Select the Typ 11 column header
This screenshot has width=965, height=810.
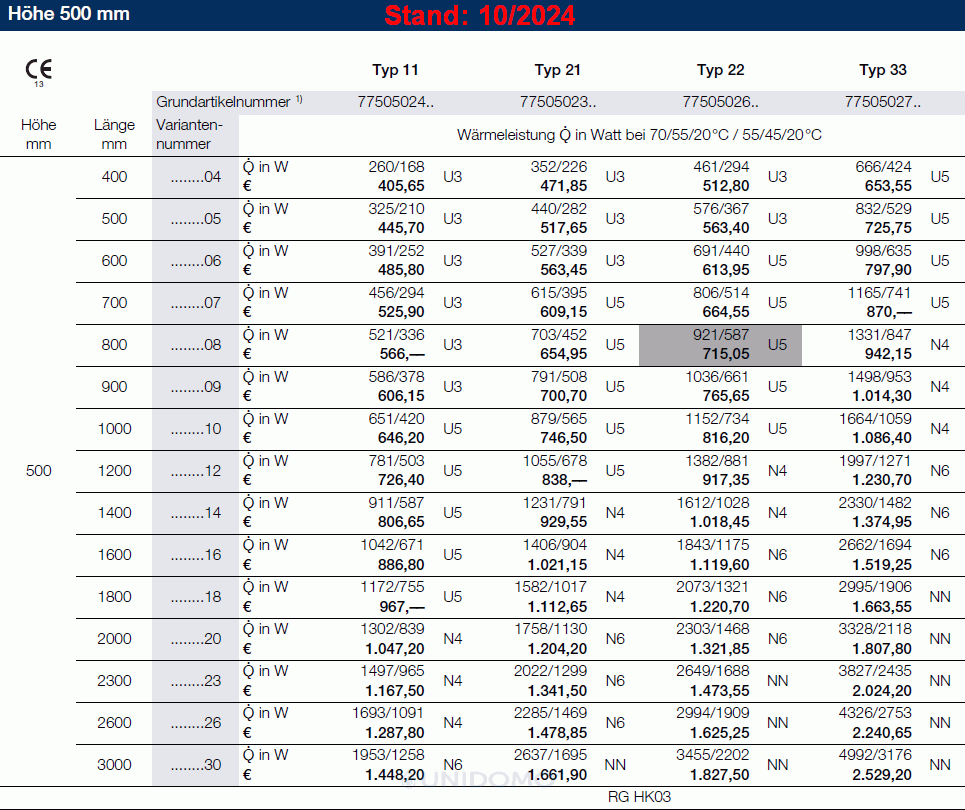coord(395,70)
